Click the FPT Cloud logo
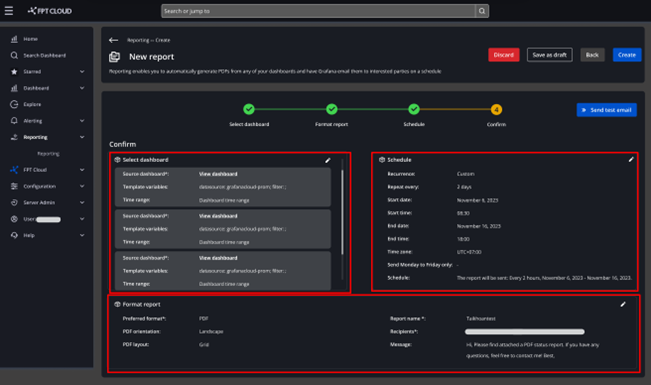 pos(50,11)
